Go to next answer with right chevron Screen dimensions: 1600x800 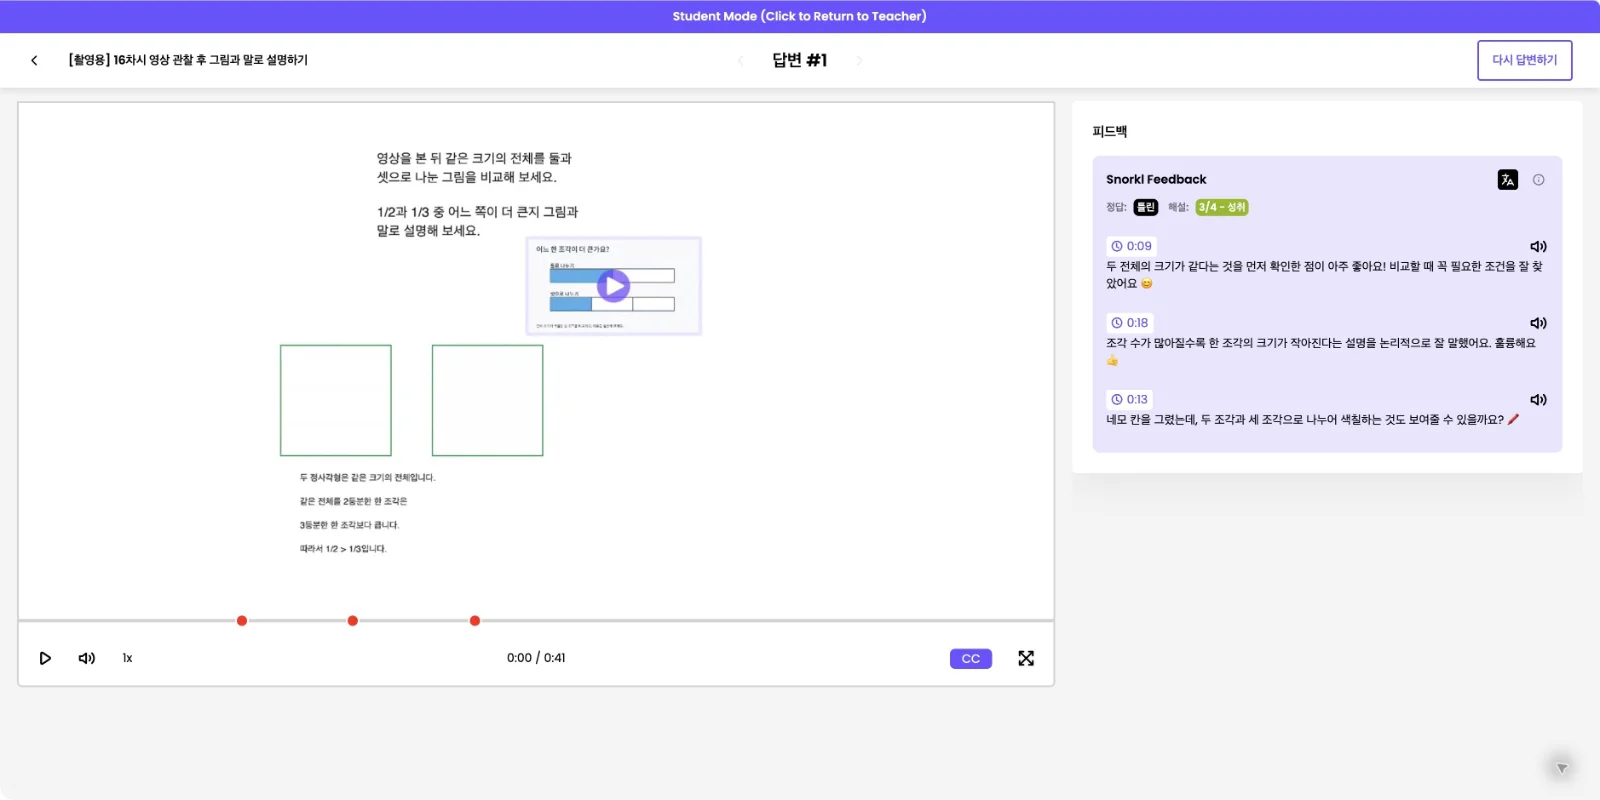(x=859, y=60)
